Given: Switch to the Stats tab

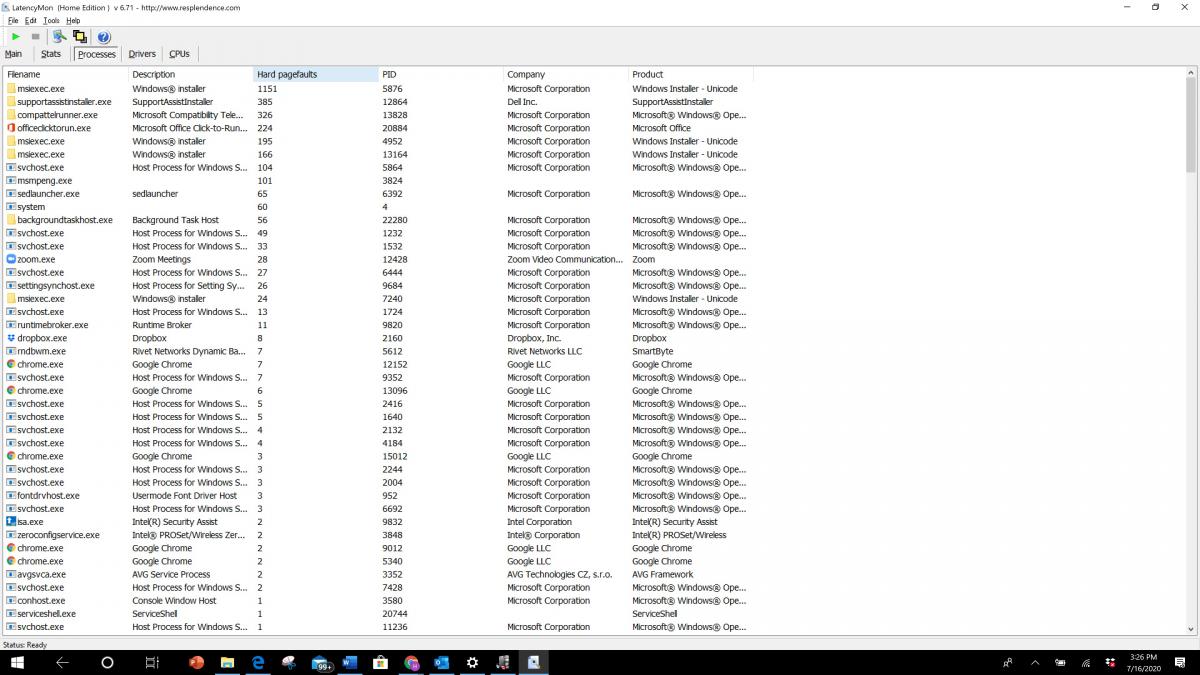Looking at the screenshot, I should [x=51, y=54].
